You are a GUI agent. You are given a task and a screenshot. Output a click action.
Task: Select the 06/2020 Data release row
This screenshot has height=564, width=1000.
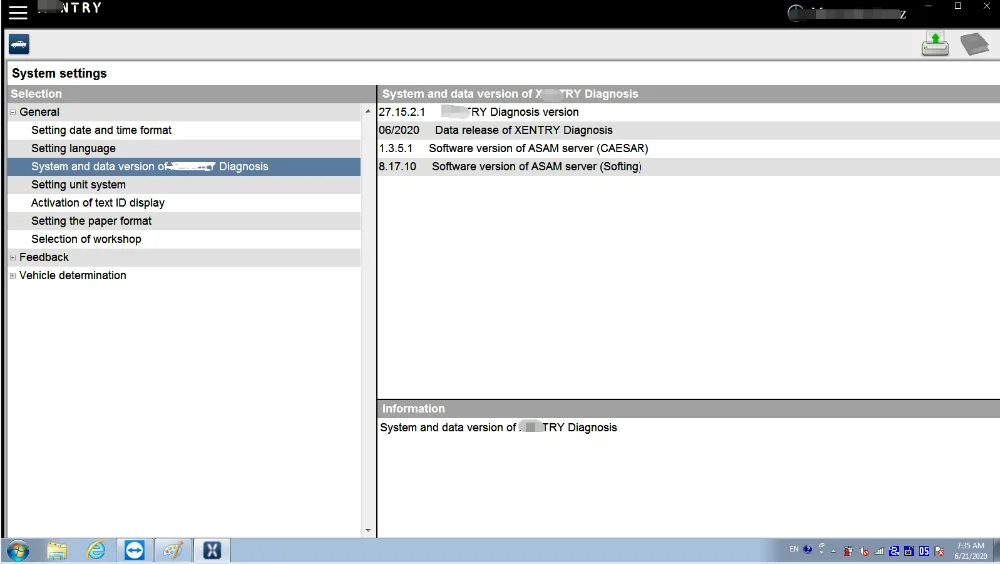coord(689,130)
